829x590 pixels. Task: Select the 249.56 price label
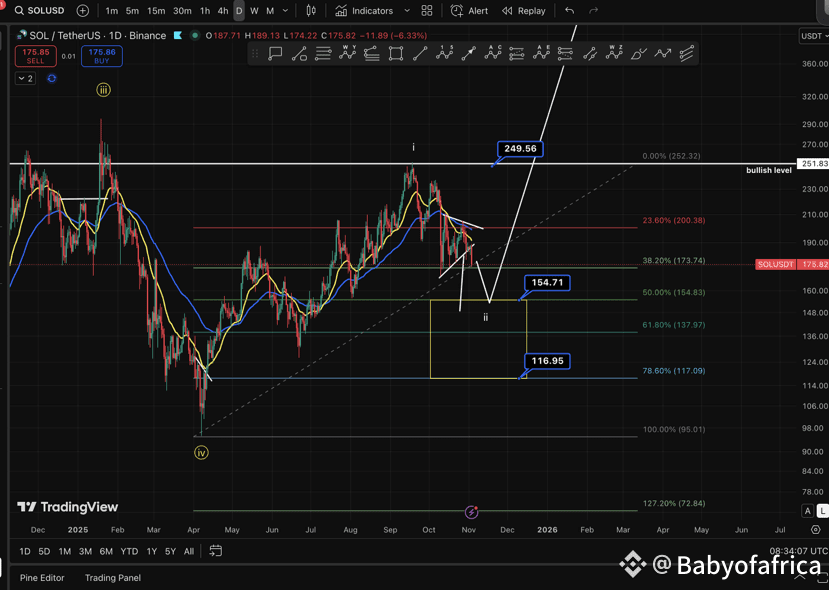(x=520, y=149)
